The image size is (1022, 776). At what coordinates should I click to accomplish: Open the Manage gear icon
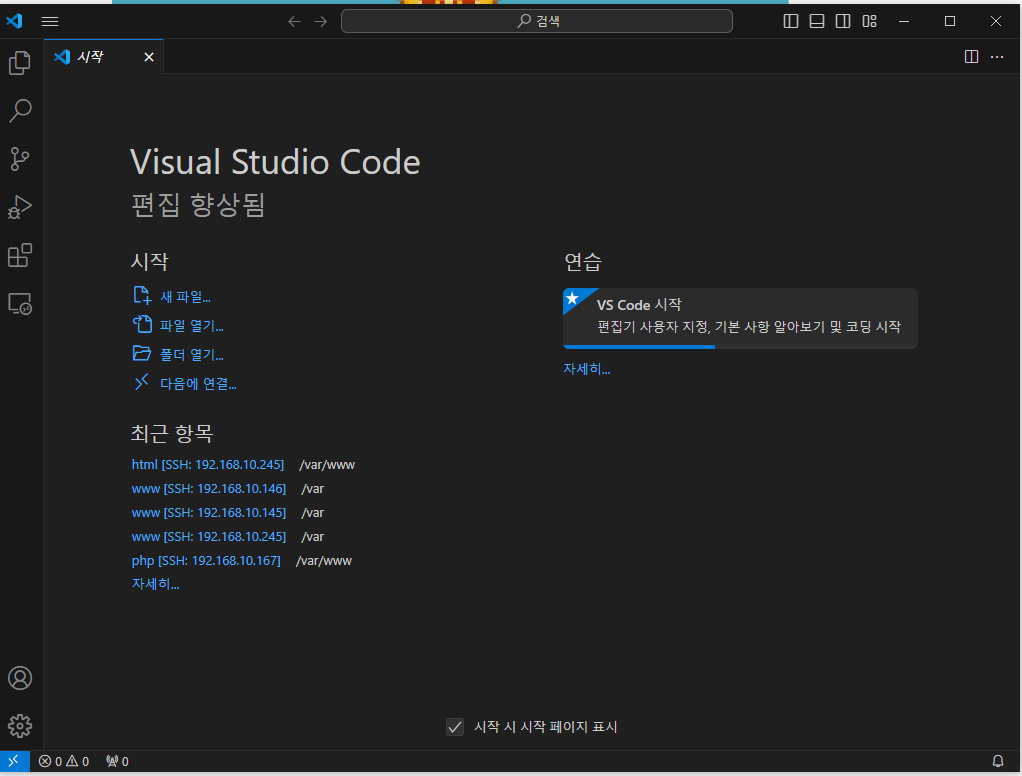20,726
